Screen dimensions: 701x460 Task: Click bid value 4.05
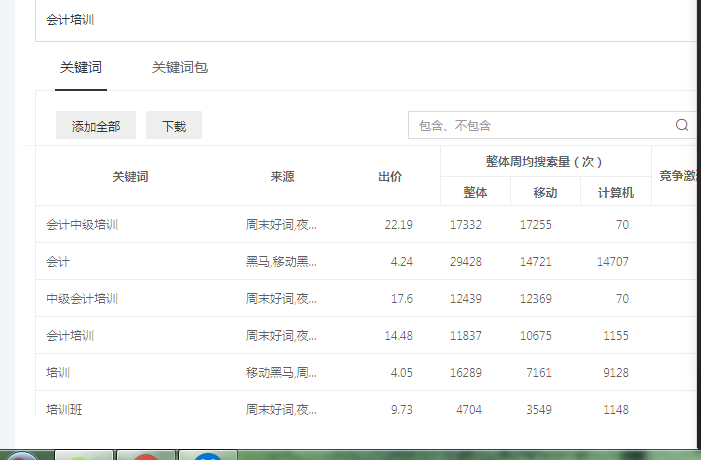[402, 373]
